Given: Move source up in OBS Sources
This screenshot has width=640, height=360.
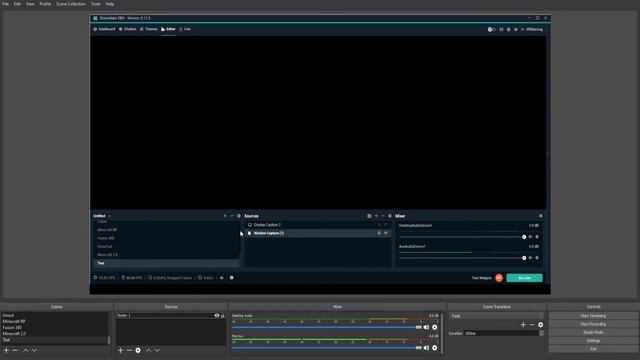Looking at the screenshot, I should tap(148, 350).
